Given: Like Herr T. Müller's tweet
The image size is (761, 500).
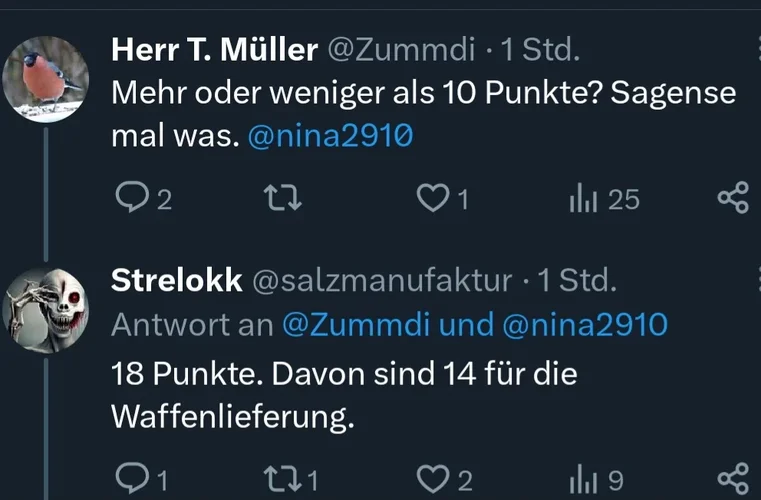Looking at the screenshot, I should click(x=431, y=199).
